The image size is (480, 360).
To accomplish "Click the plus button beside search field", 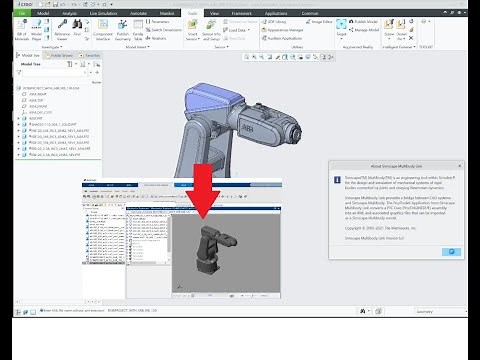I will coord(97,72).
